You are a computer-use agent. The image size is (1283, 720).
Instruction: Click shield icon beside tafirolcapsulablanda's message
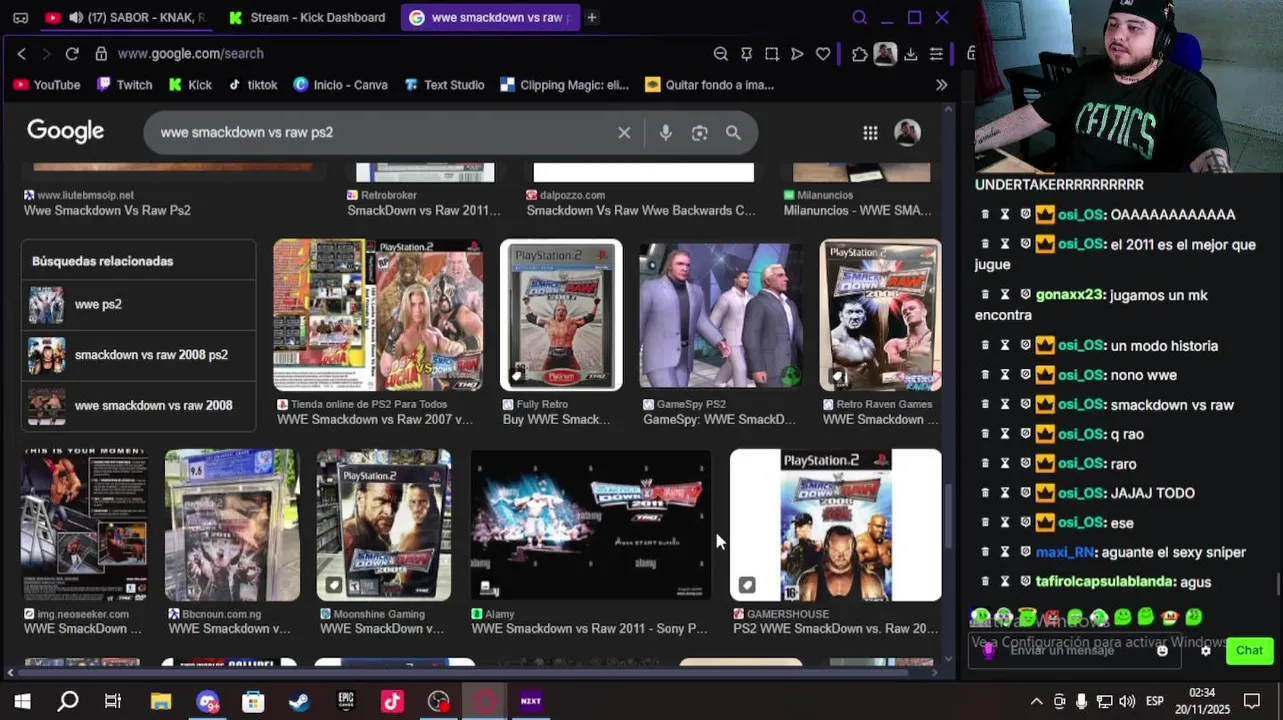click(1025, 581)
